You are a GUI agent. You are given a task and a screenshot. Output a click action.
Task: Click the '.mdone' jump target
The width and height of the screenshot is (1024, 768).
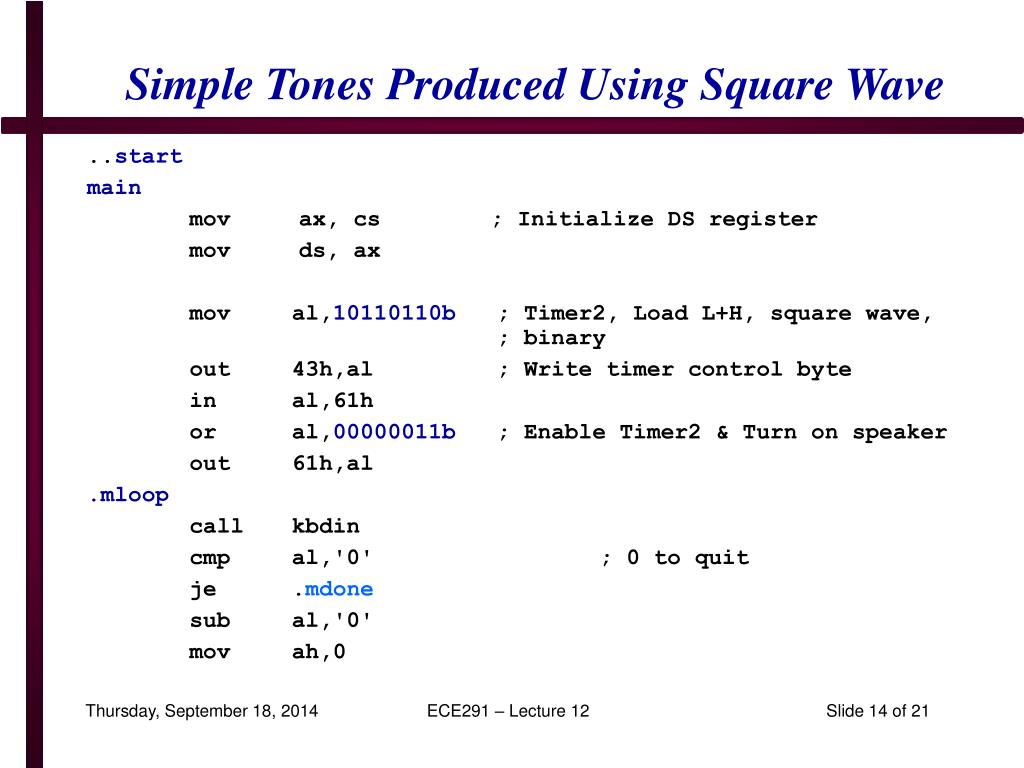click(333, 590)
